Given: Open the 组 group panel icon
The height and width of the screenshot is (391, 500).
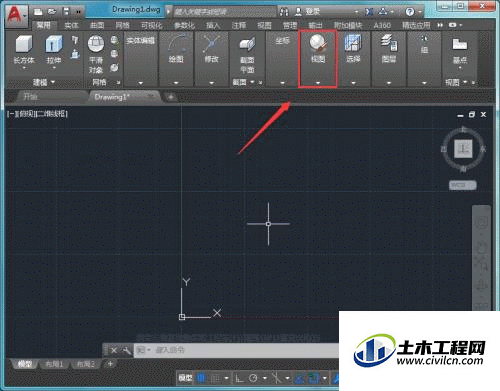Looking at the screenshot, I should (424, 39).
